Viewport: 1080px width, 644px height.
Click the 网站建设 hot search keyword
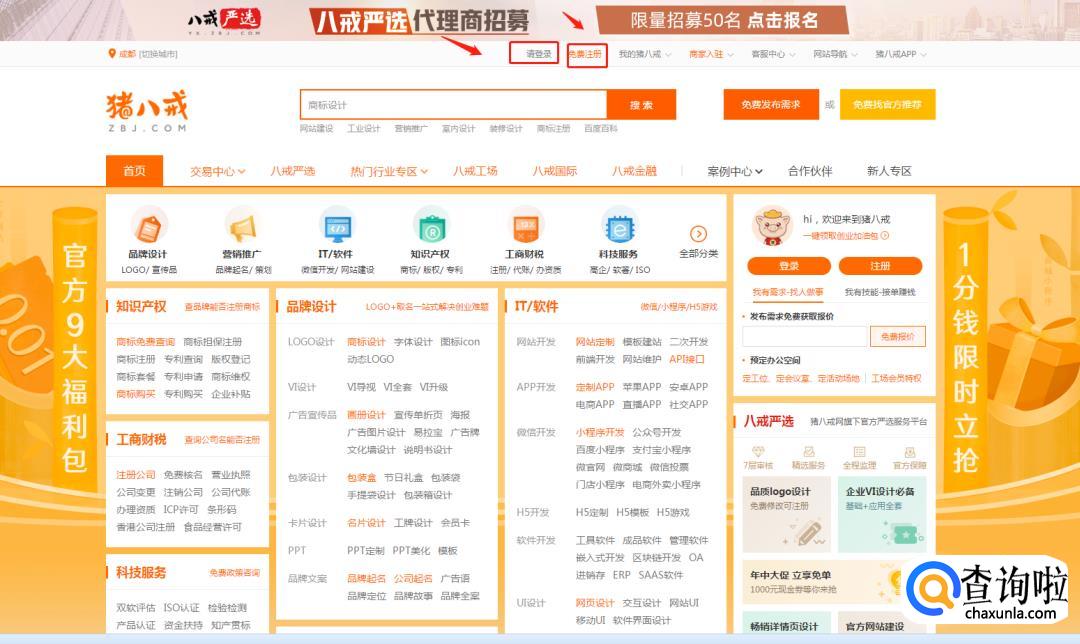[316, 129]
